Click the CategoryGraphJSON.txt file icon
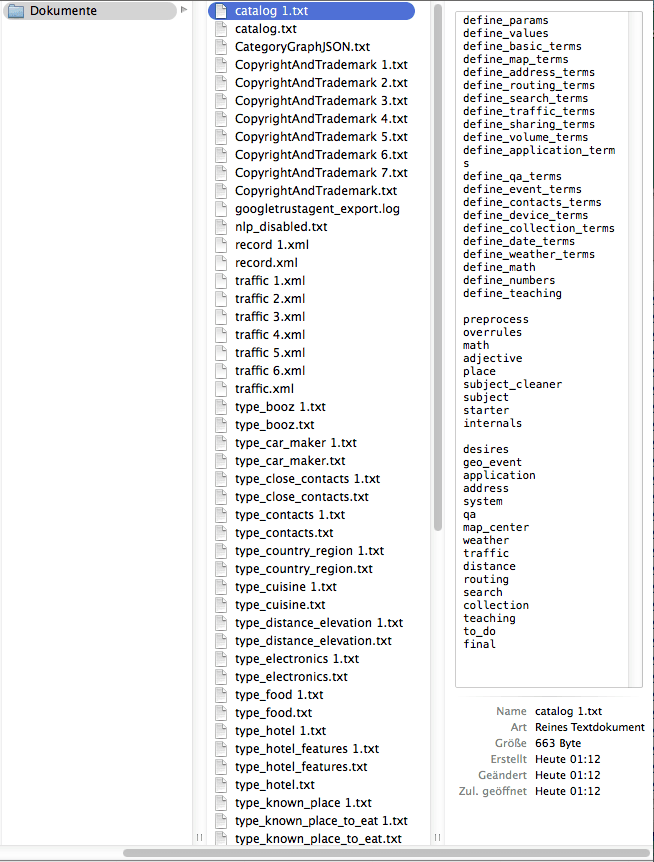 (x=221, y=47)
